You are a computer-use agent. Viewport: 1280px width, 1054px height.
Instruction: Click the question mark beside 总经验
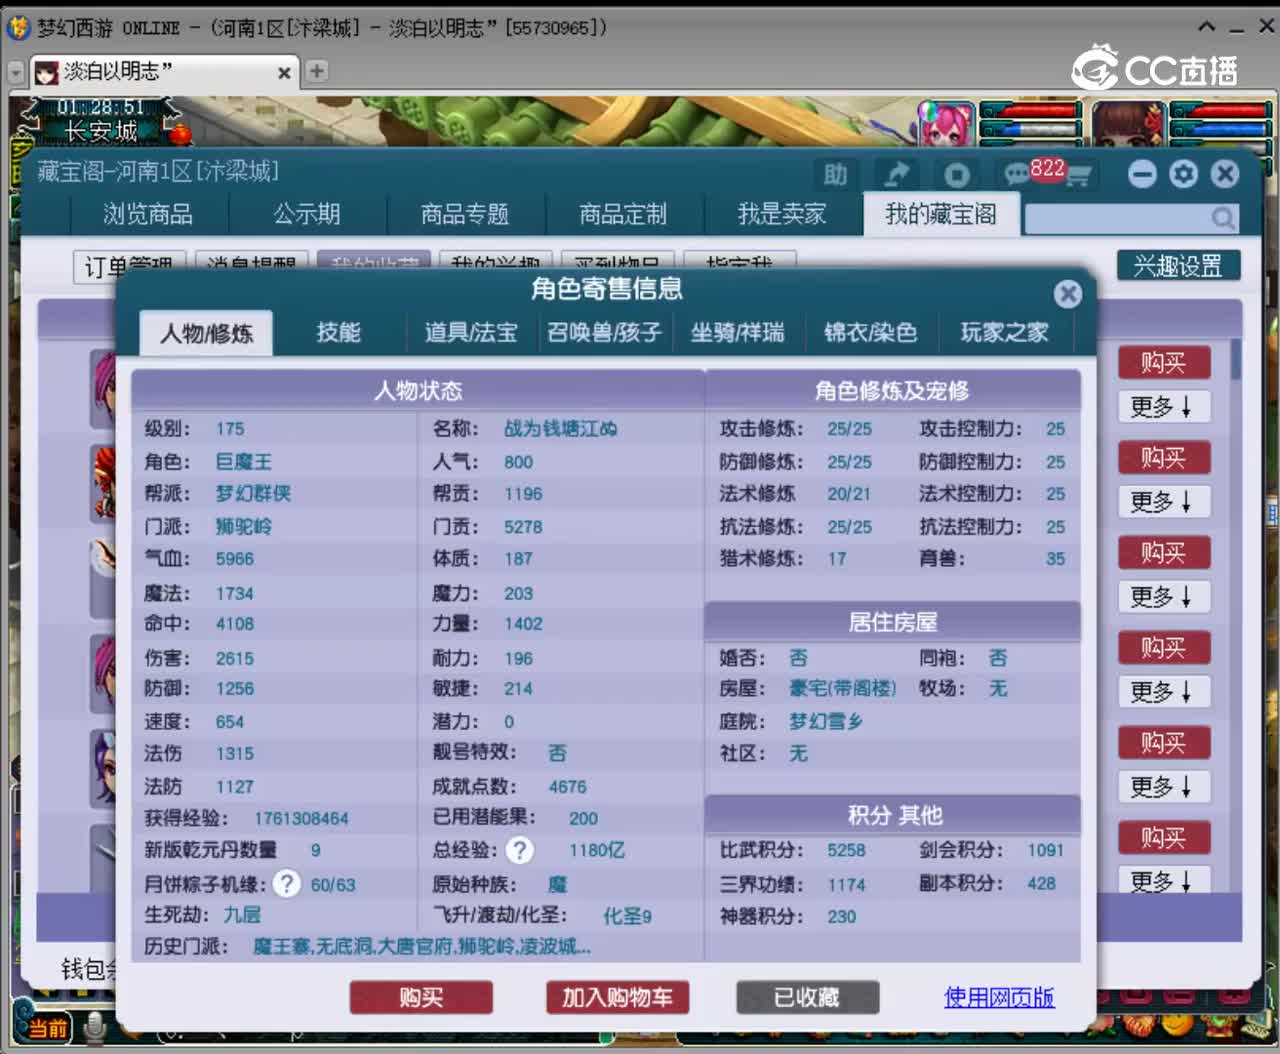pyautogui.click(x=519, y=850)
